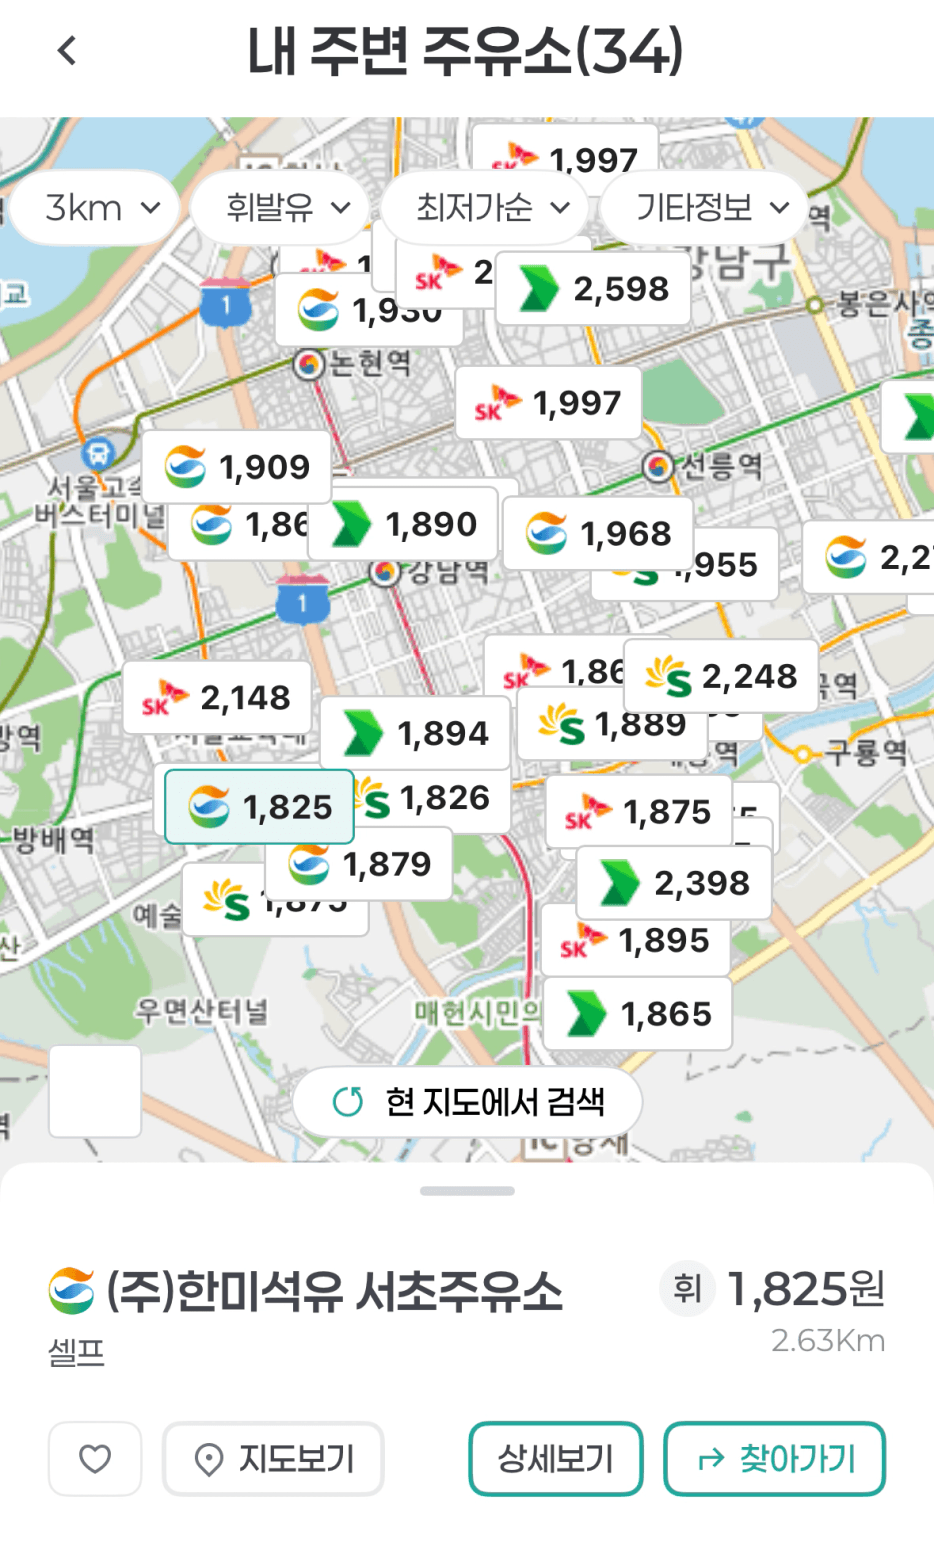Select the 1,968 station marker
Viewport: 934px width, 1550px height.
point(598,534)
